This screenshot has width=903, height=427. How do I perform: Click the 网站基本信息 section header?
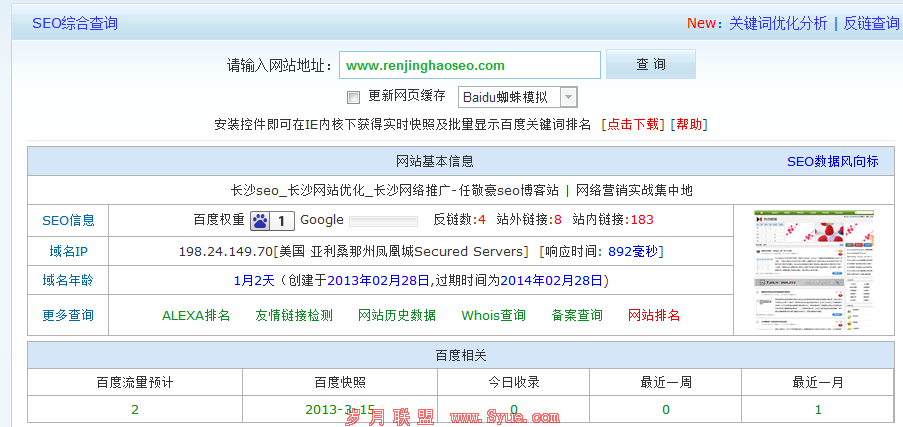point(435,162)
